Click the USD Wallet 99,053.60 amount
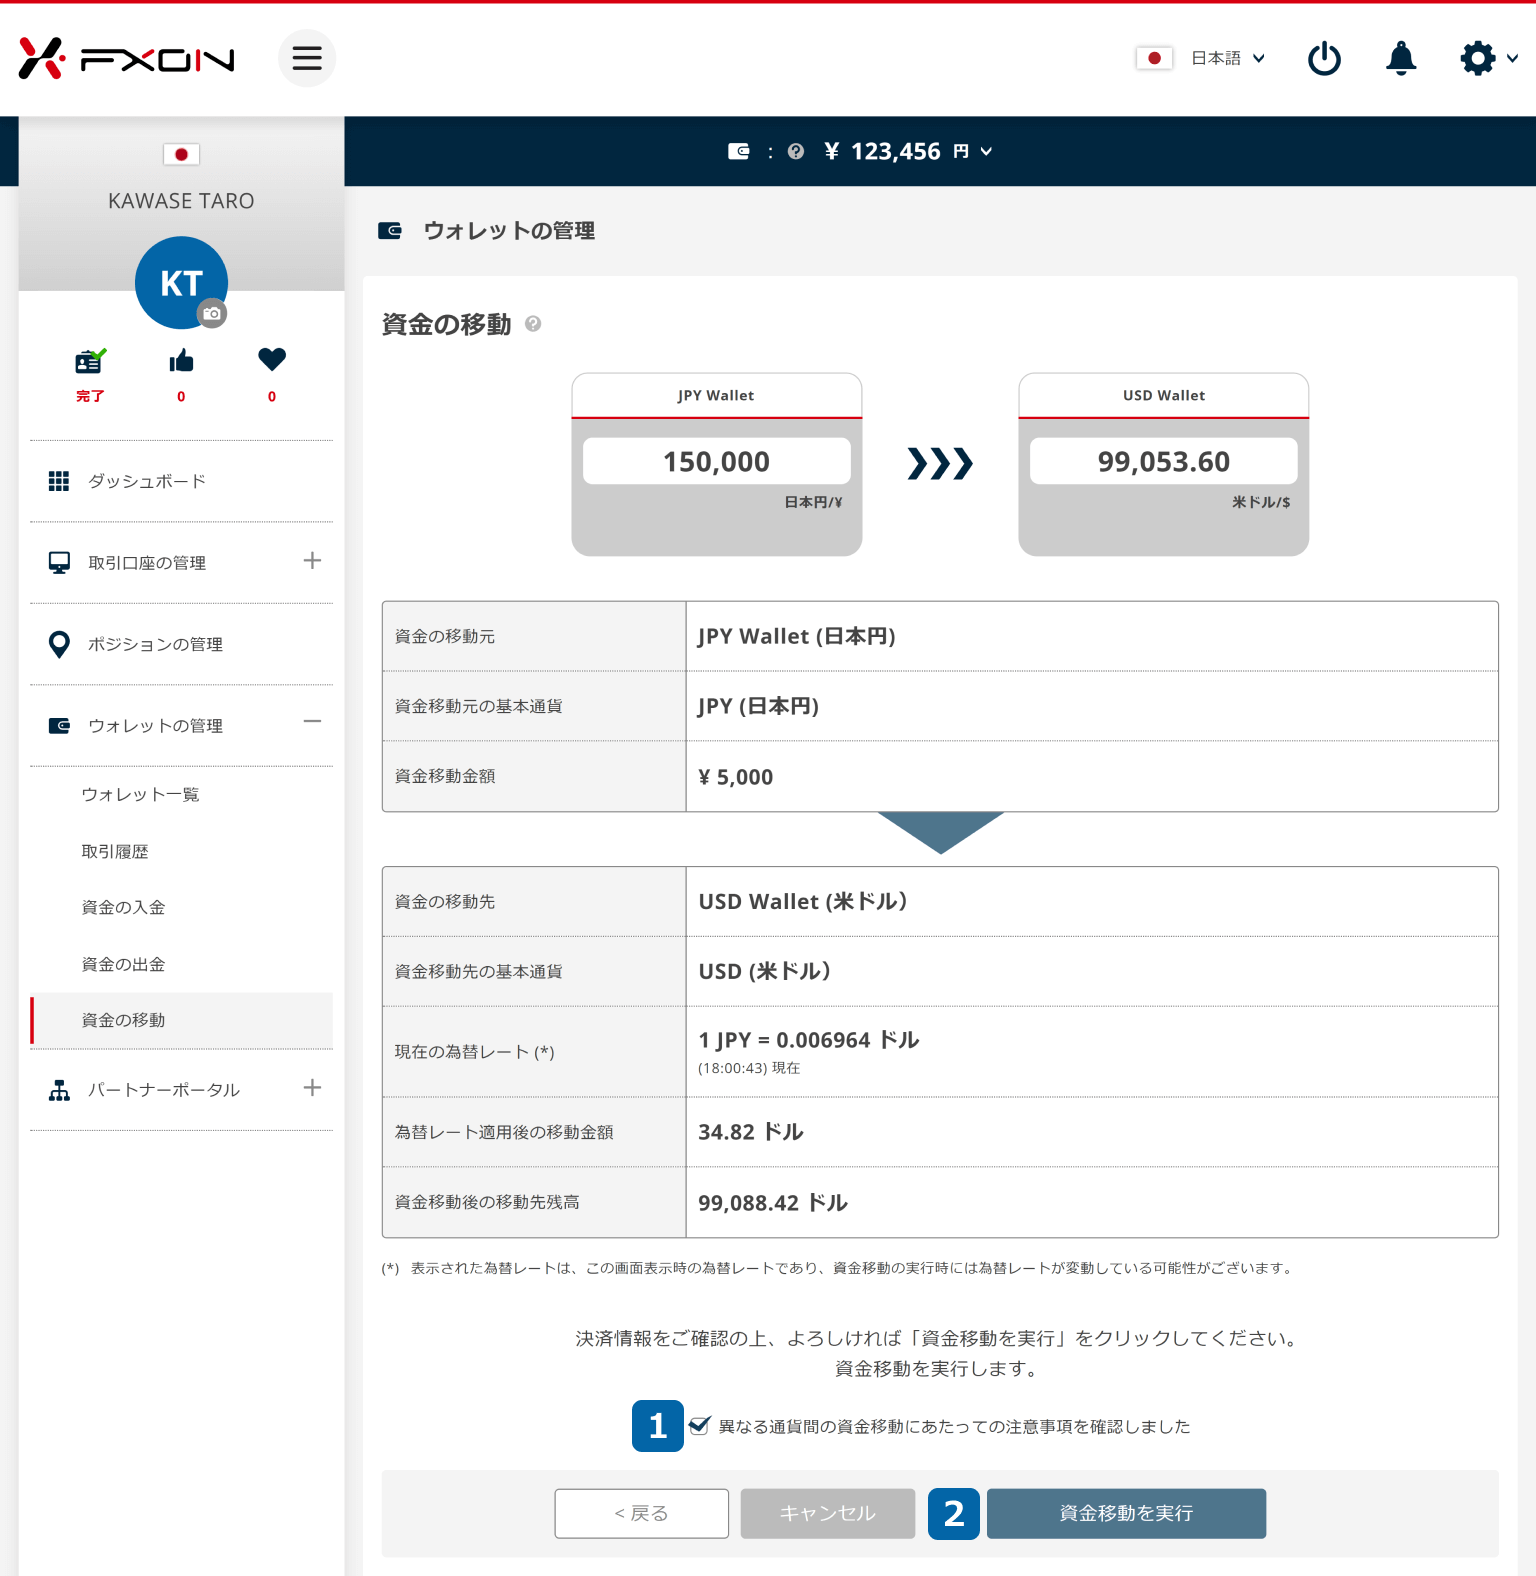The image size is (1536, 1576). click(1164, 461)
